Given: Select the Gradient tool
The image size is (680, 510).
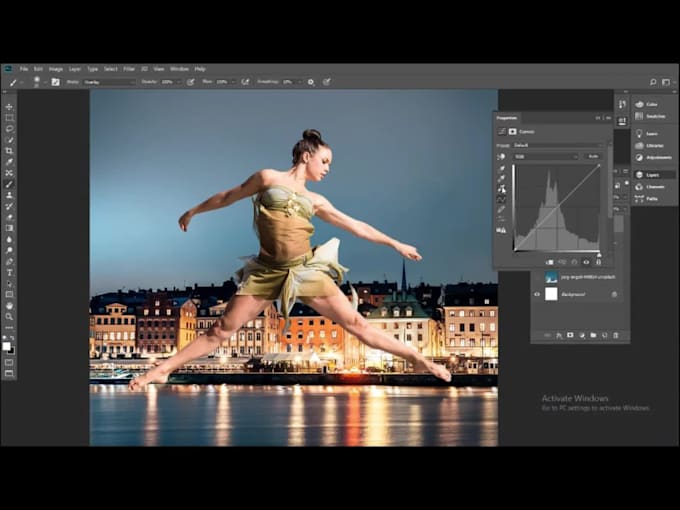Looking at the screenshot, I should (9, 228).
